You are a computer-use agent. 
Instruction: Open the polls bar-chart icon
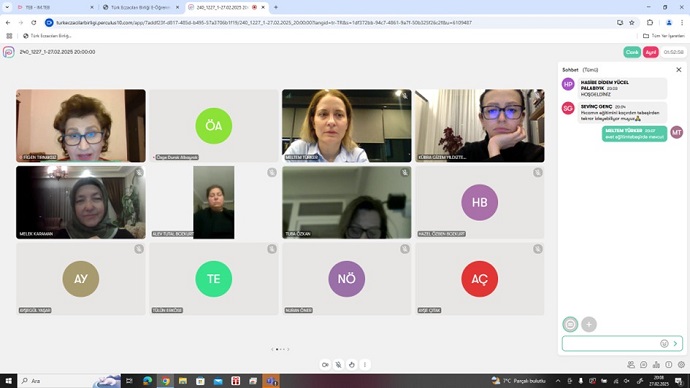[x=656, y=365]
